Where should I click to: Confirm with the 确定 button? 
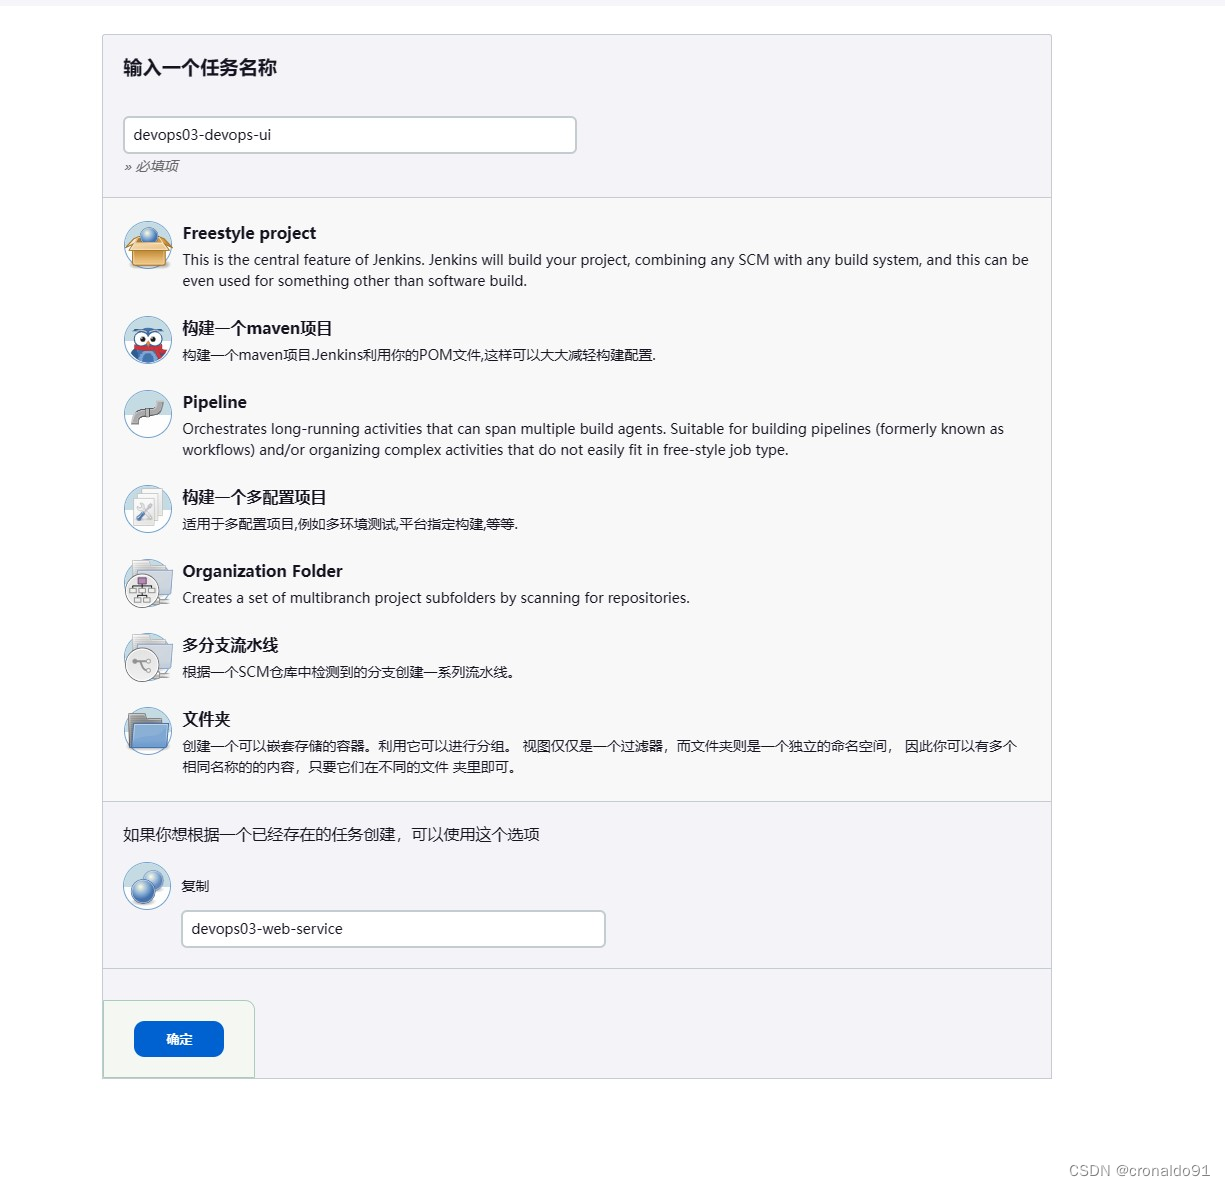179,1039
